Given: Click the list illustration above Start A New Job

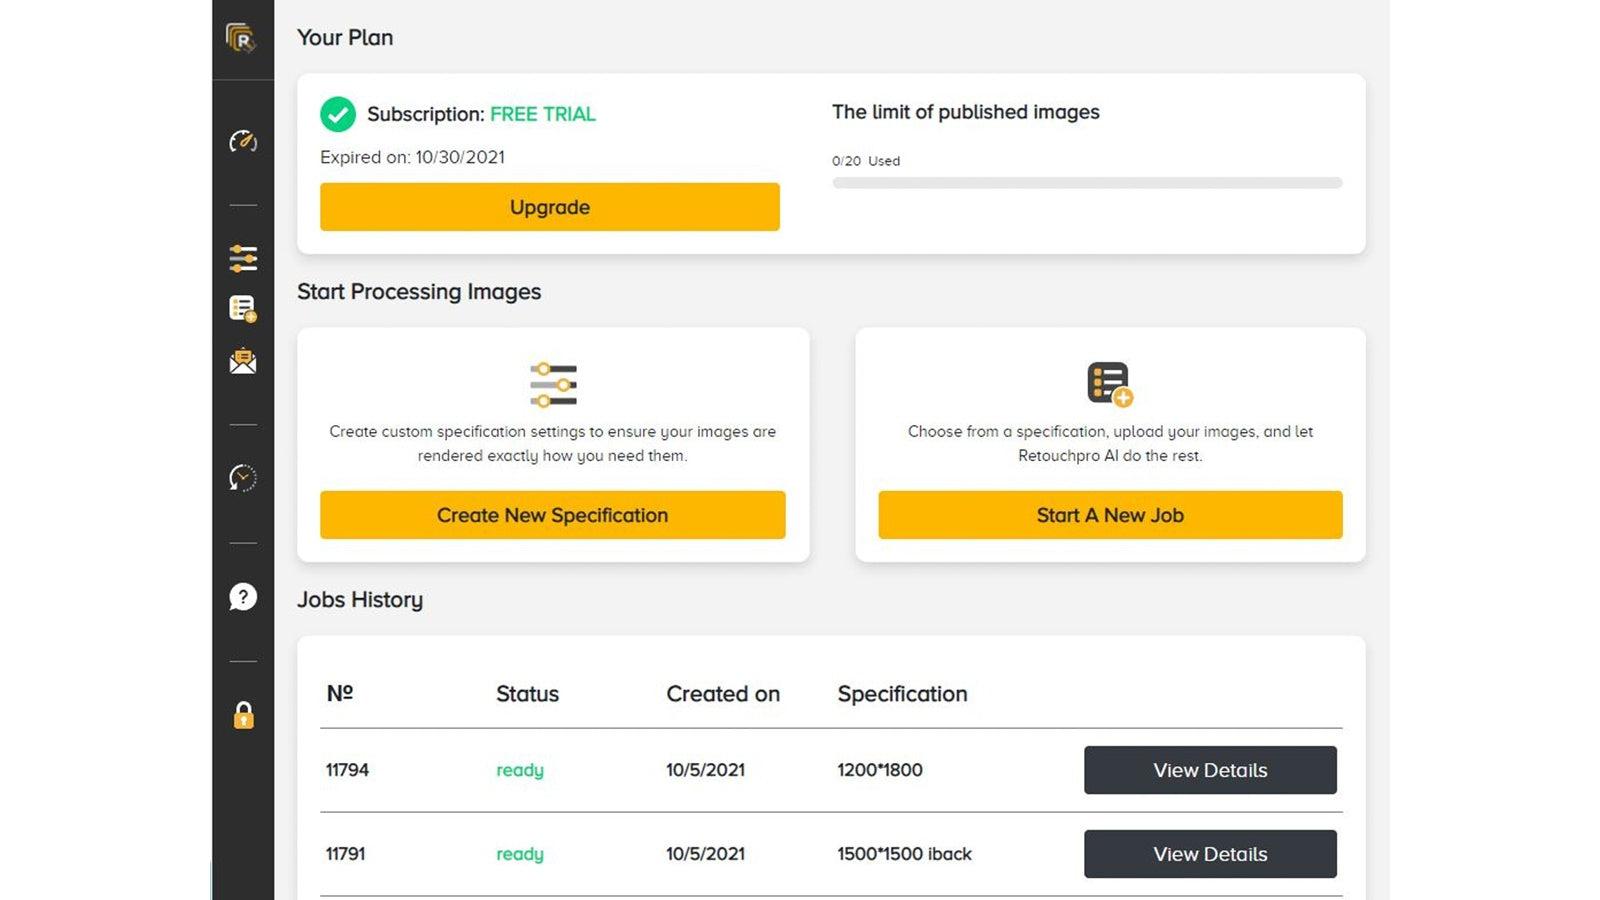Looking at the screenshot, I should point(1110,383).
